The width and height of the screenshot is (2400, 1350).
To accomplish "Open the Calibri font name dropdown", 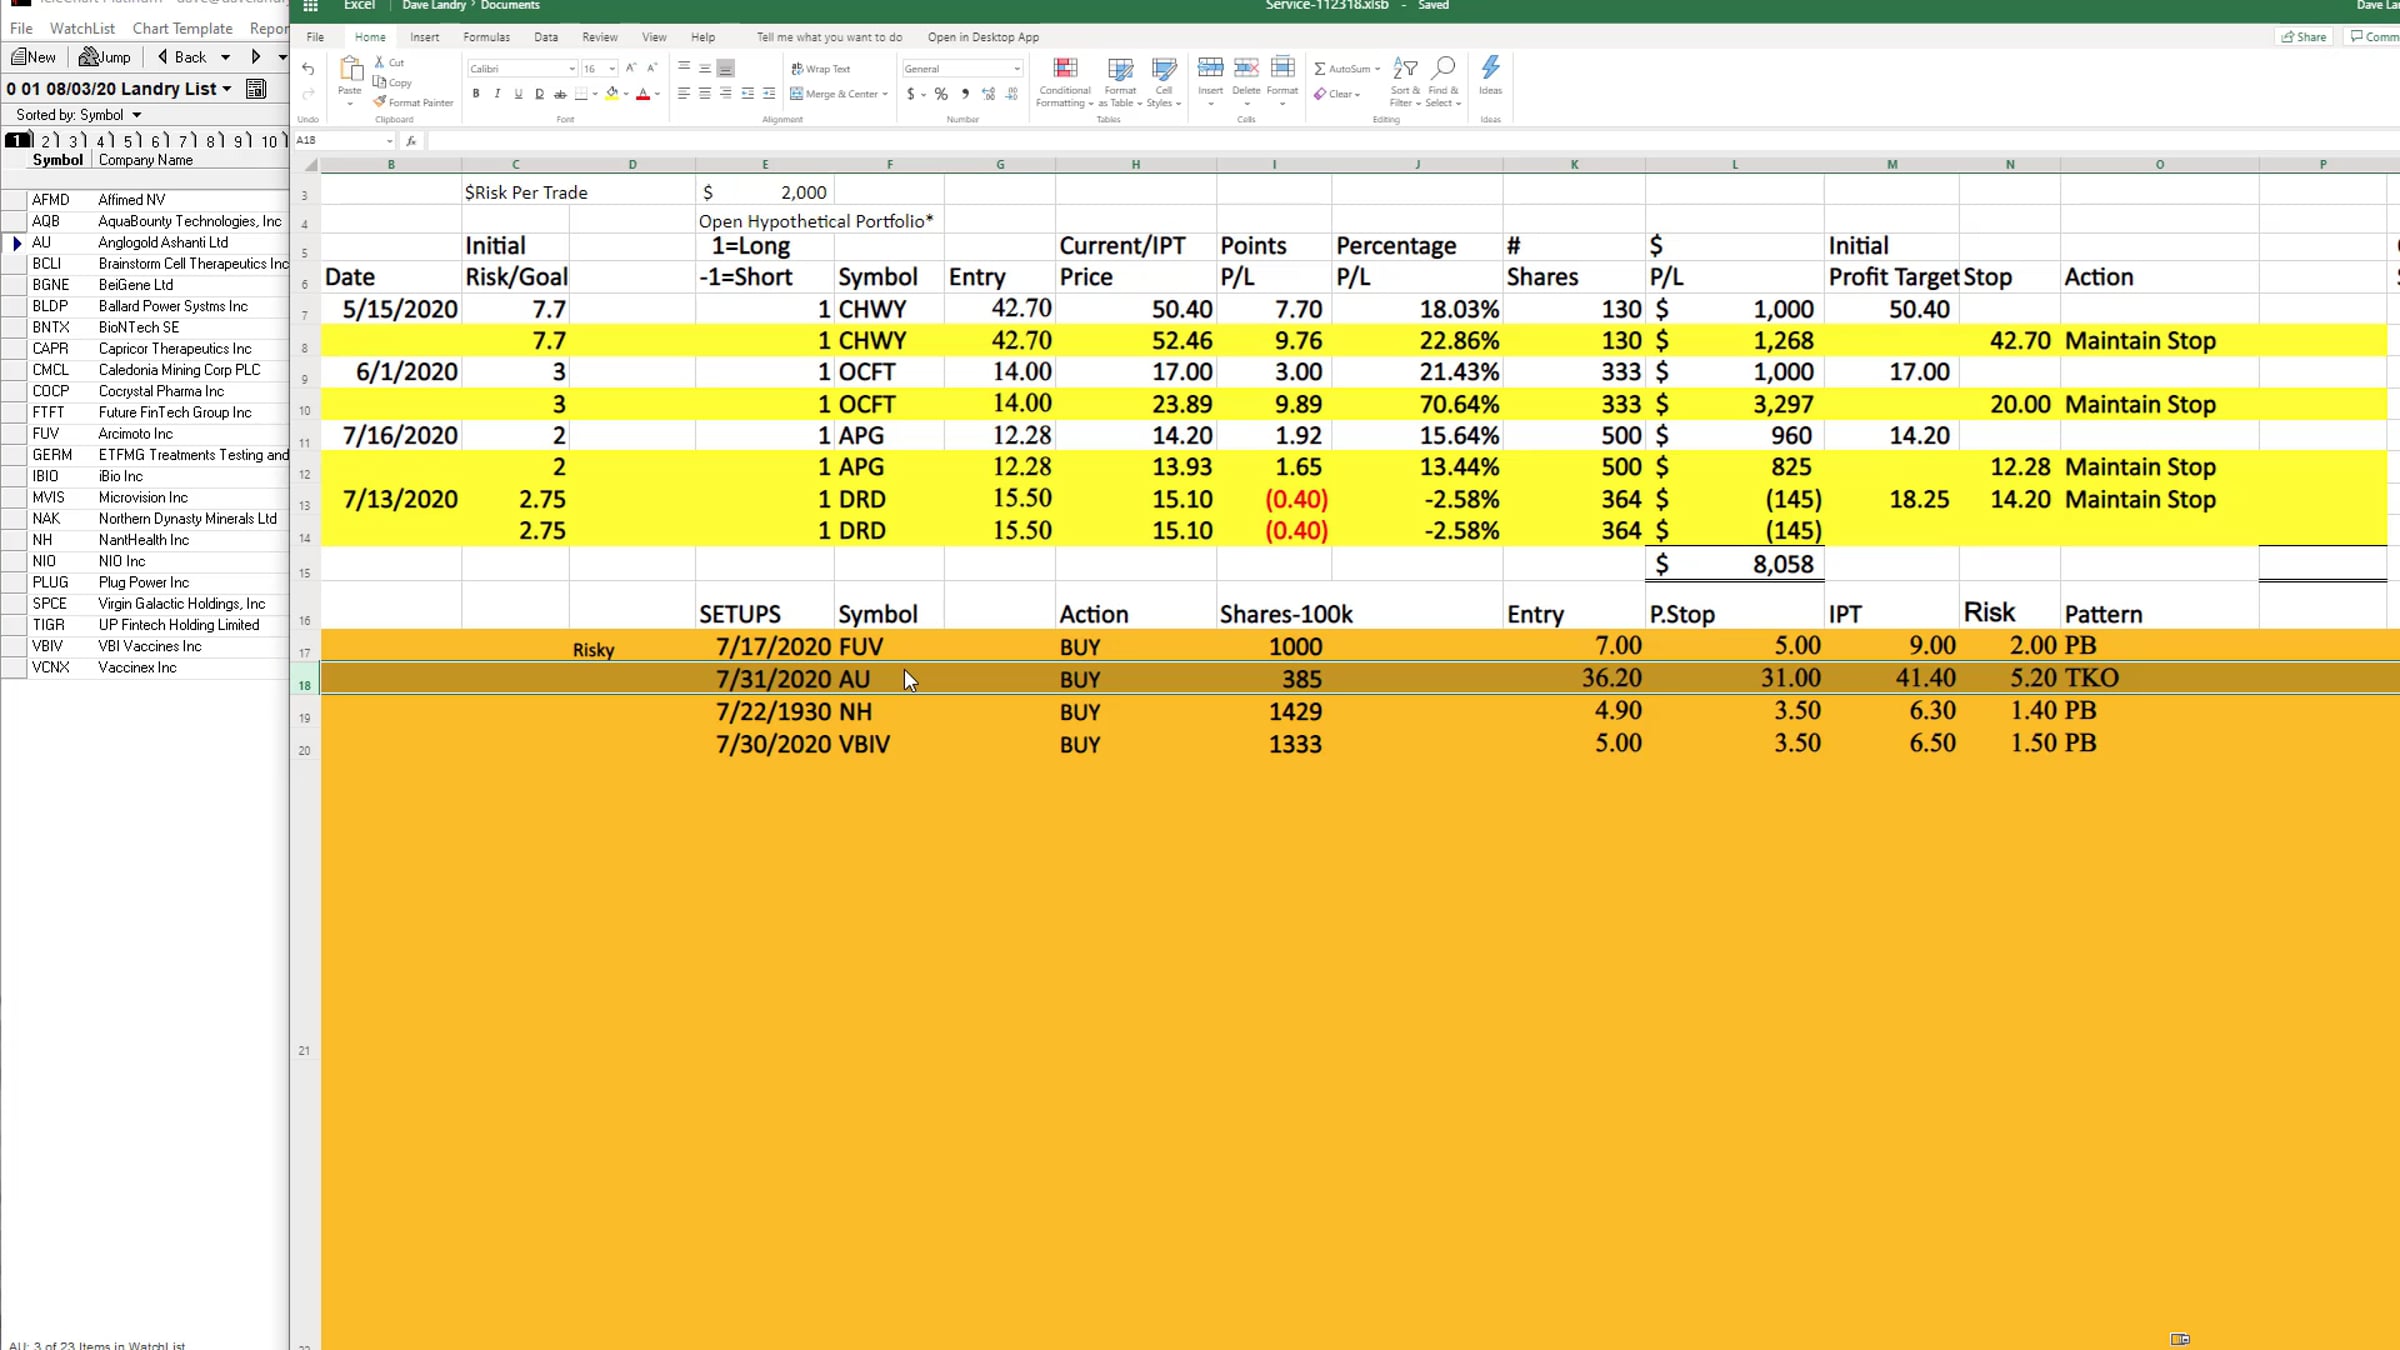I will 572,69.
